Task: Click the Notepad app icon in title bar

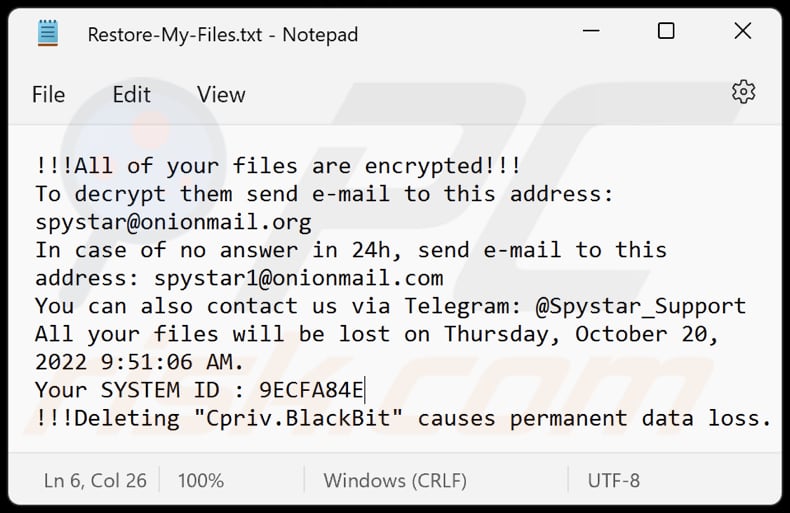Action: point(48,33)
